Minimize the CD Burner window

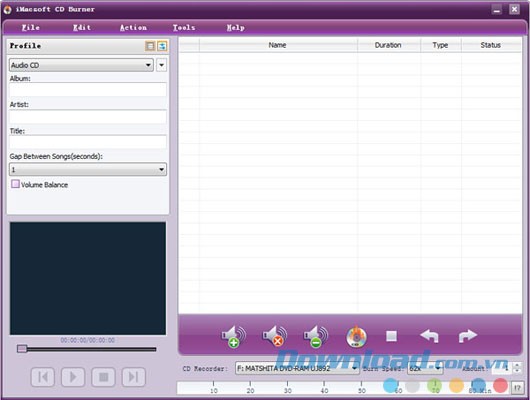pyautogui.click(x=497, y=9)
